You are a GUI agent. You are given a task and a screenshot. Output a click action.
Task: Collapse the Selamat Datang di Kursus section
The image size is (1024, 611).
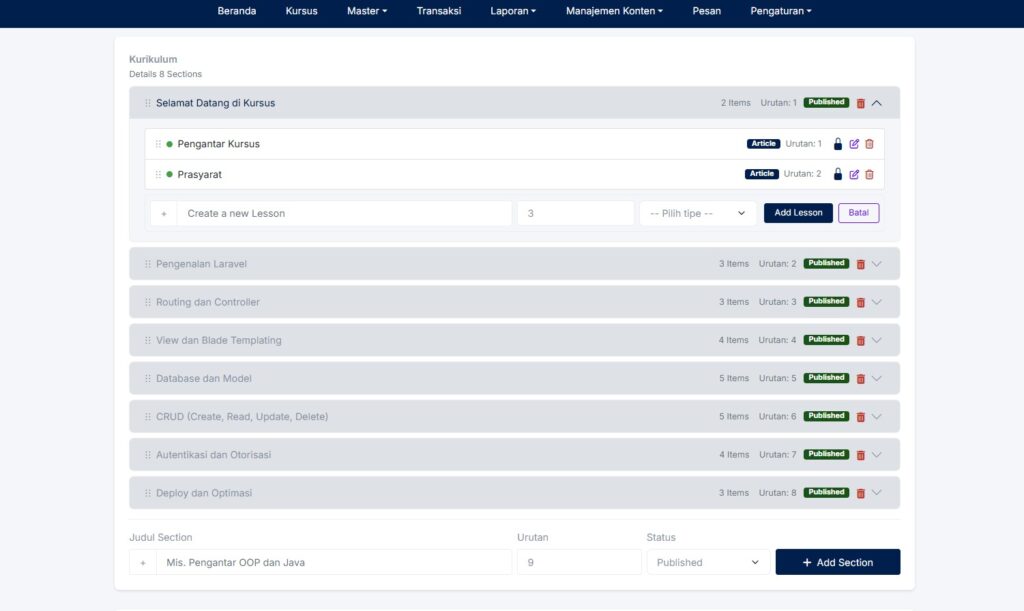(877, 103)
